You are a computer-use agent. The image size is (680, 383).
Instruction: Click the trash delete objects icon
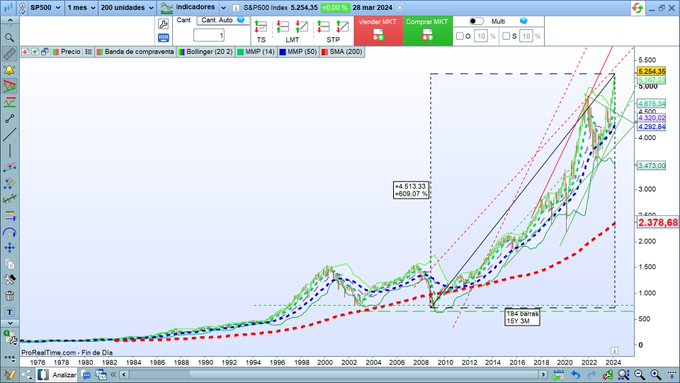click(9, 296)
